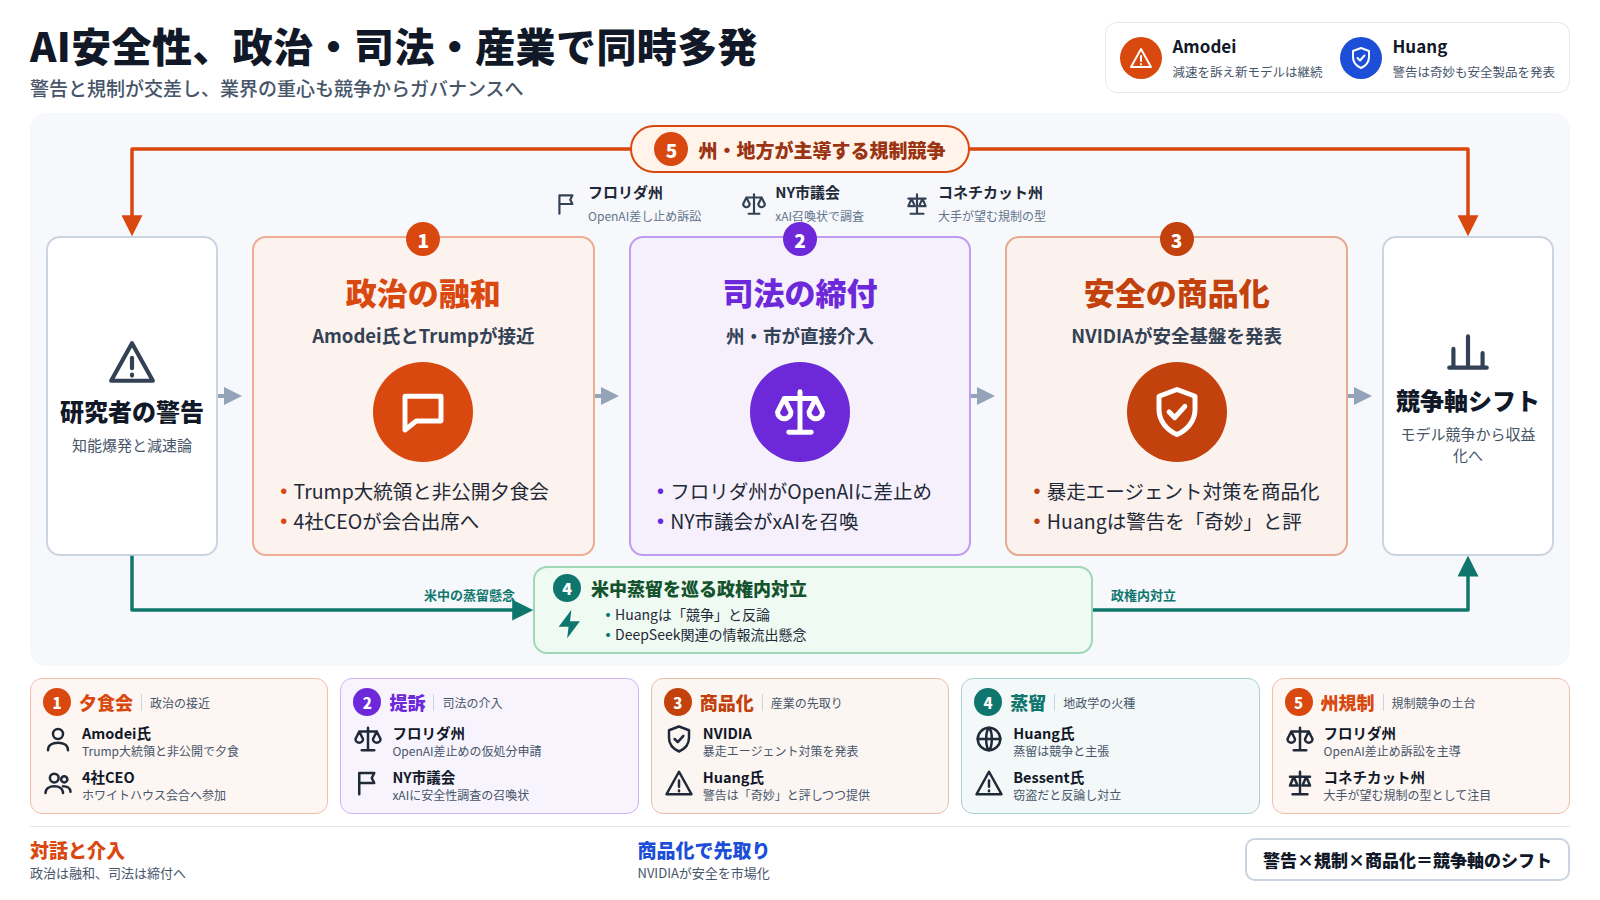Click the flag icon next to フロリダ州 above the flow
Image resolution: width=1600 pixels, height=900 pixels.
click(x=565, y=204)
